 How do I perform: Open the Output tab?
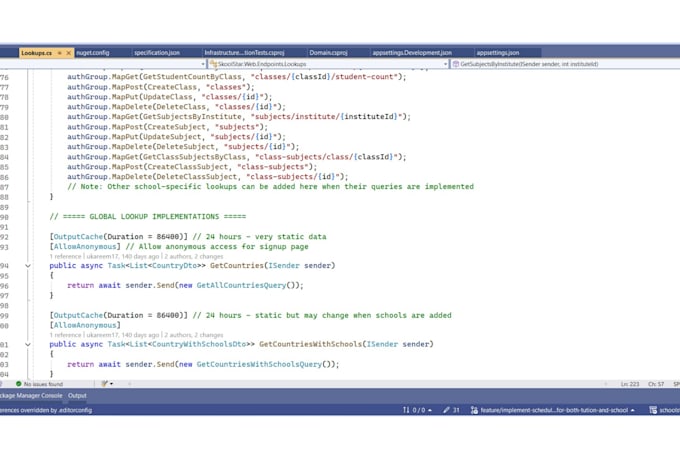(77, 396)
